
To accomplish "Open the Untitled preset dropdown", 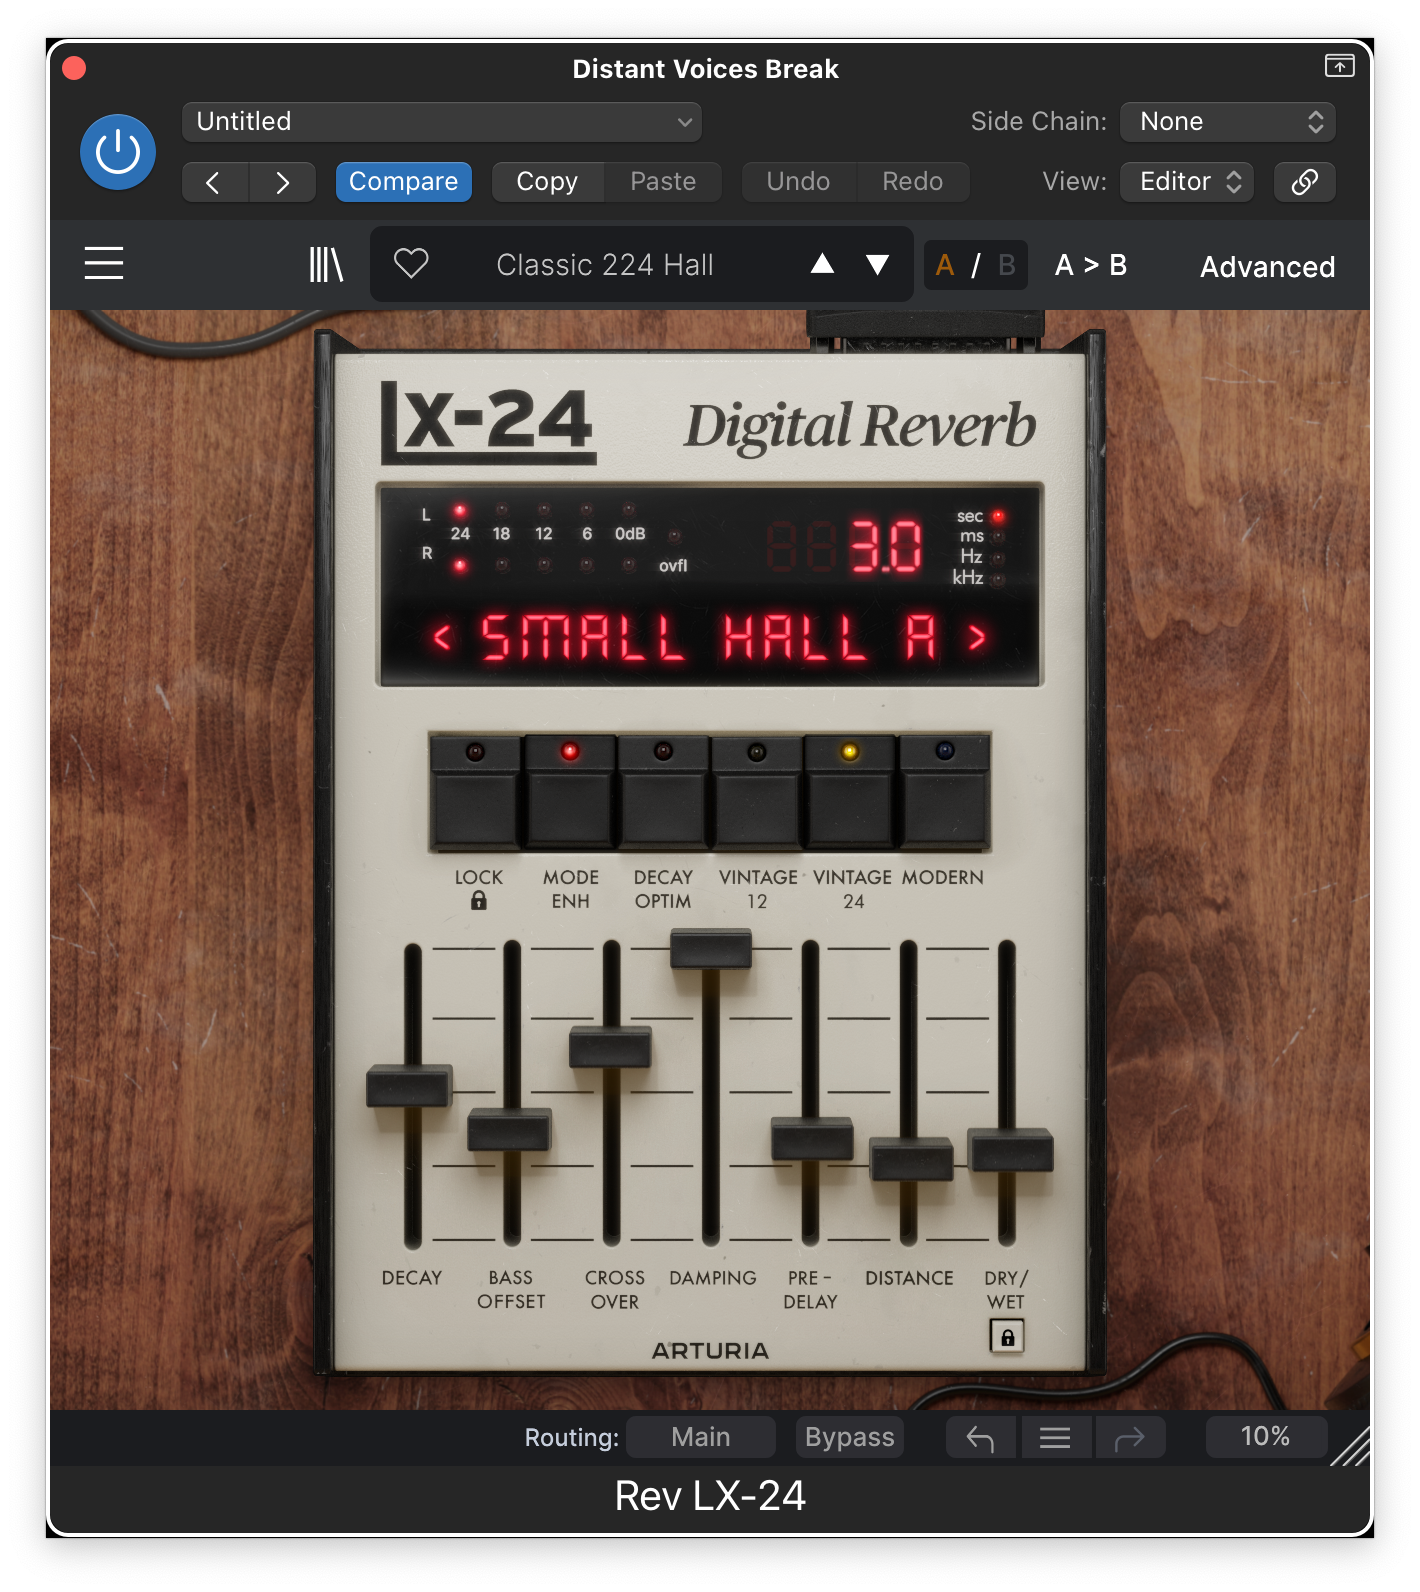I will click(x=441, y=122).
